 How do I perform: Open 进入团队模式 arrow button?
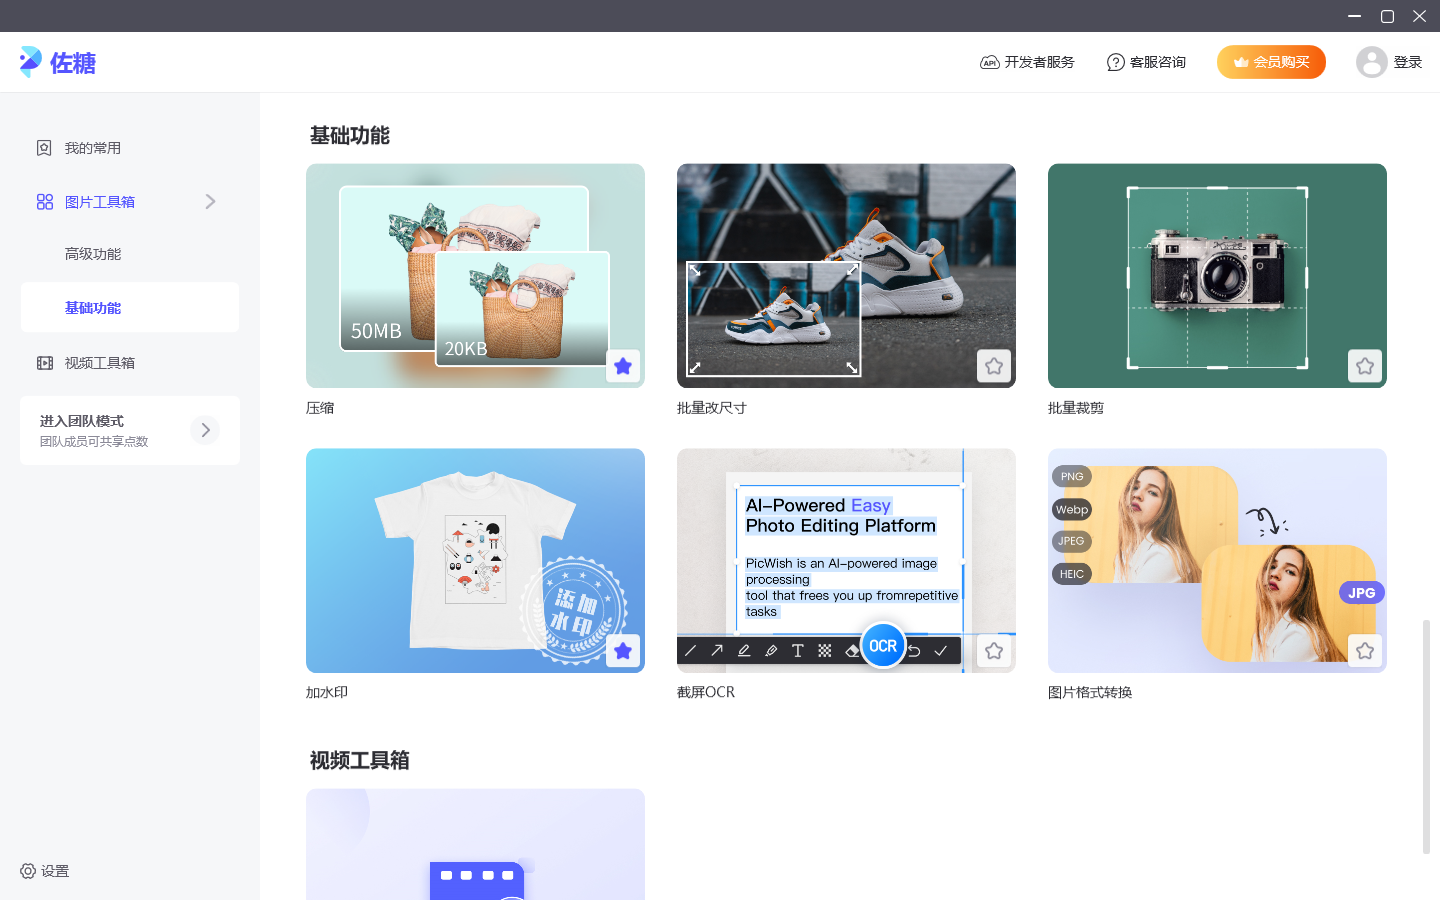pyautogui.click(x=205, y=430)
